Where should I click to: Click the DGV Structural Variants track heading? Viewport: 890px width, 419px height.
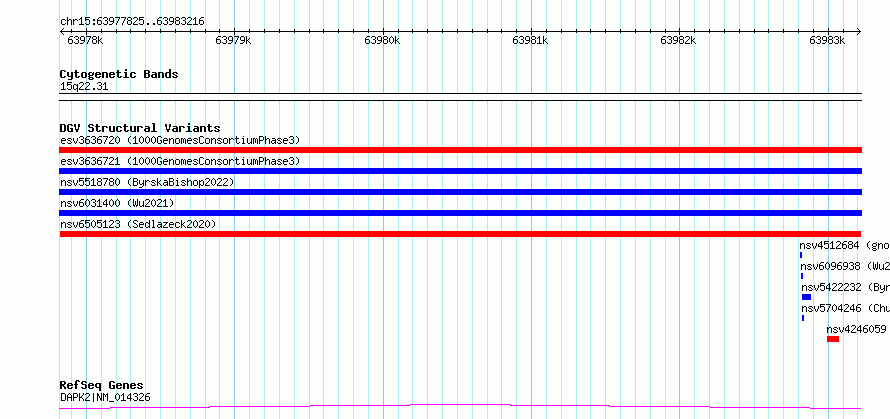click(140, 128)
